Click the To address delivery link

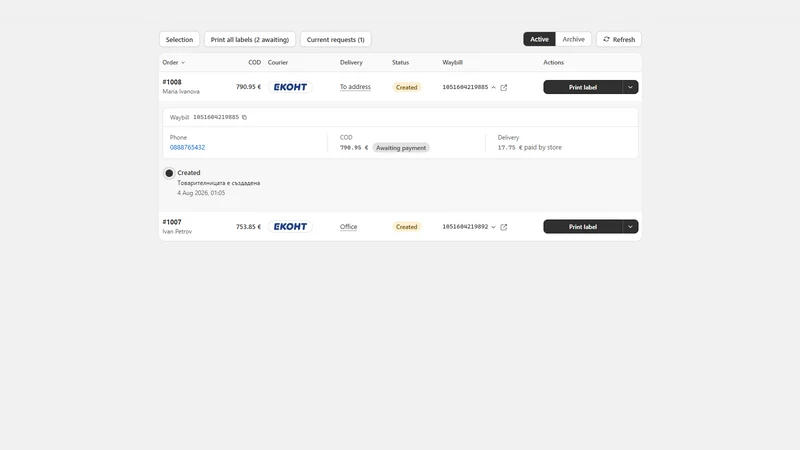(x=355, y=87)
